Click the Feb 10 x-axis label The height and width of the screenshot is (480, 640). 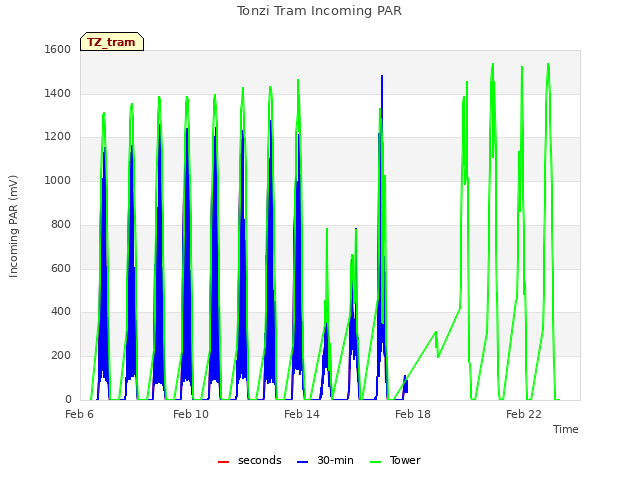click(191, 414)
